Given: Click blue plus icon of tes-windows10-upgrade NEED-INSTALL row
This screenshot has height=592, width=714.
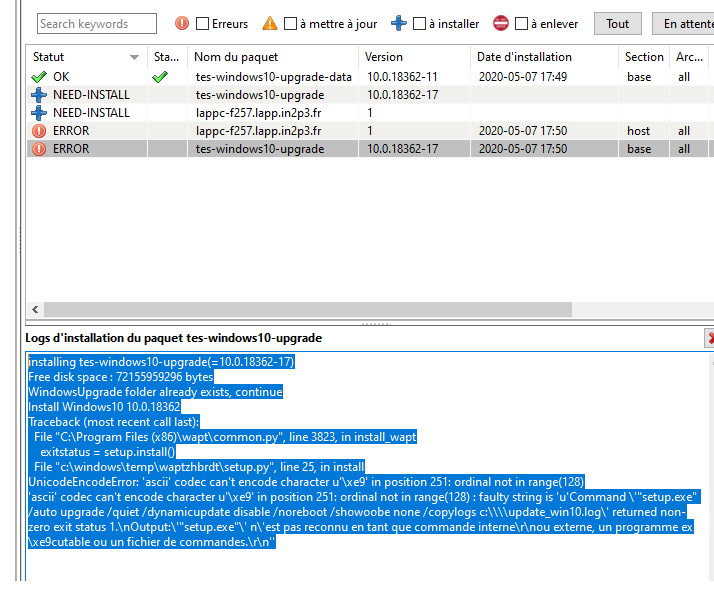Looking at the screenshot, I should [39, 95].
